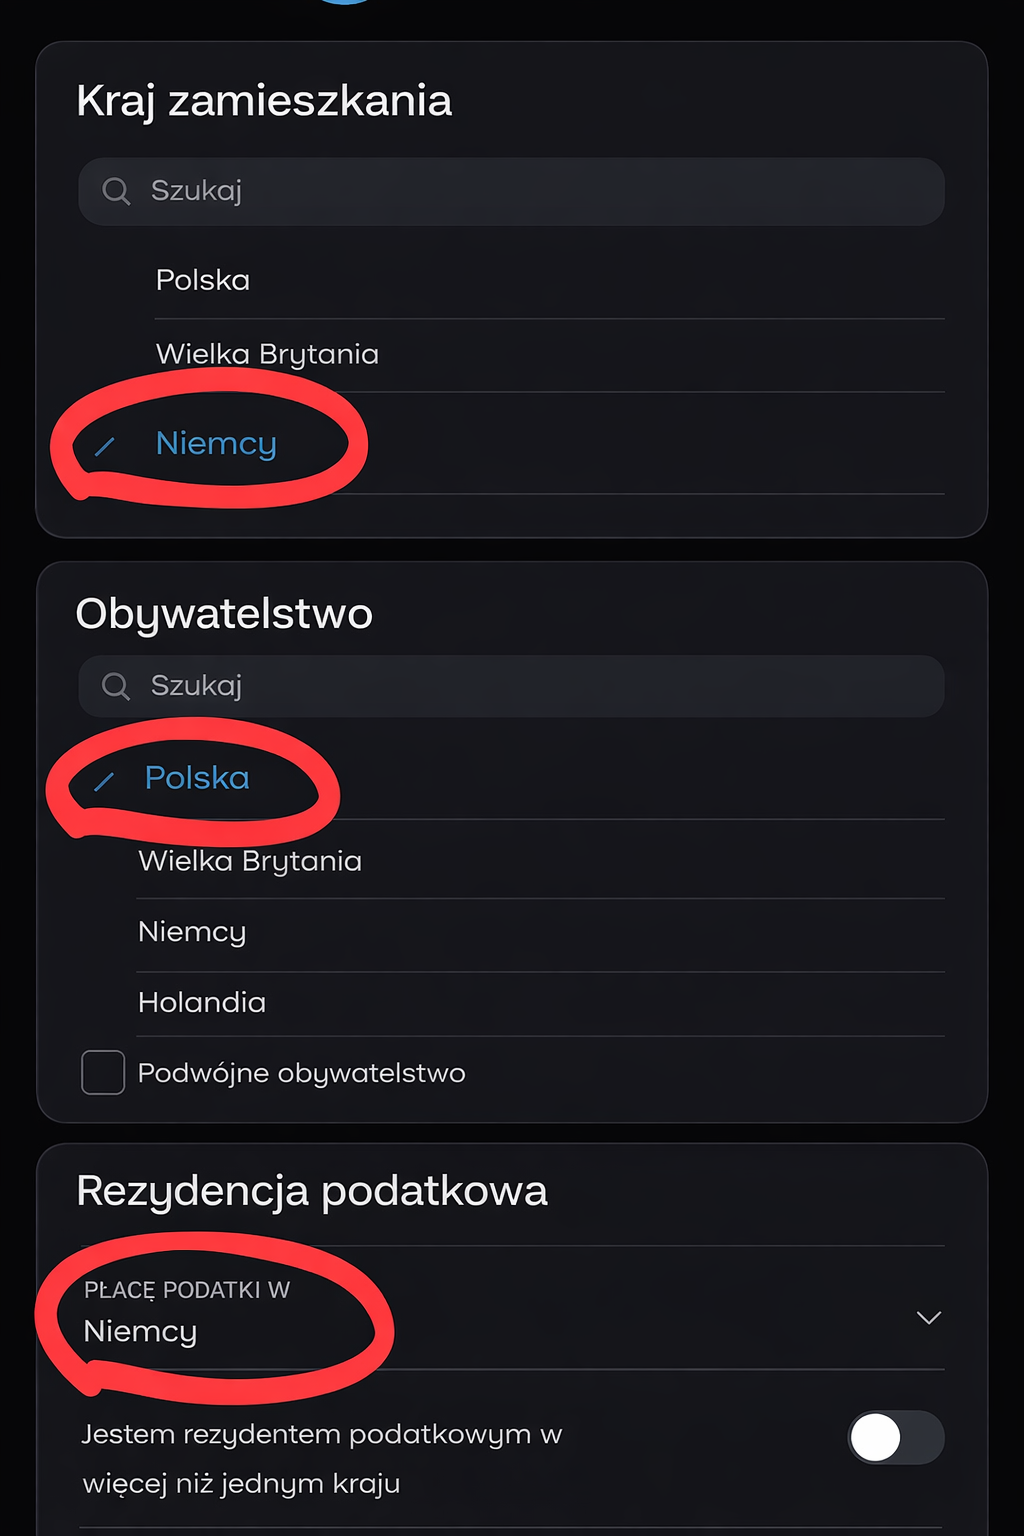The image size is (1024, 1536).
Task: Choose Wielka Brytania in Kraj zamieszkania list
Action: click(267, 354)
